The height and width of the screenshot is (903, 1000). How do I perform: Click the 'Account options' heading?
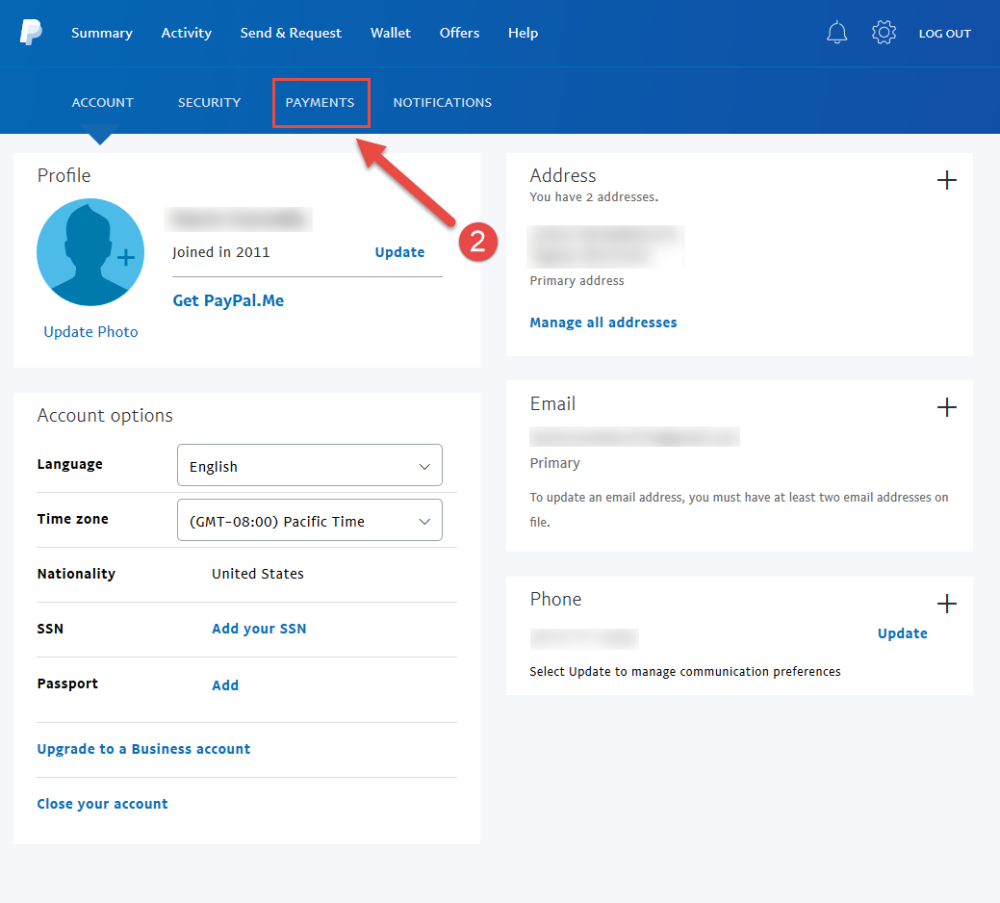pos(105,416)
